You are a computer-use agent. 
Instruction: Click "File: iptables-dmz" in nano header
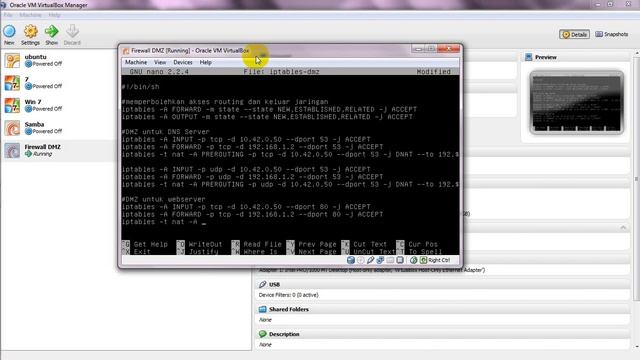[281, 71]
